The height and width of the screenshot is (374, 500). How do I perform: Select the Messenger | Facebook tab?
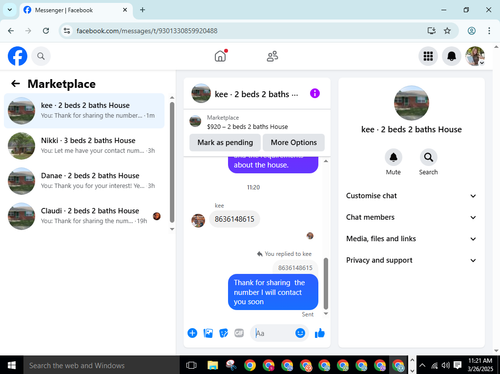76,10
